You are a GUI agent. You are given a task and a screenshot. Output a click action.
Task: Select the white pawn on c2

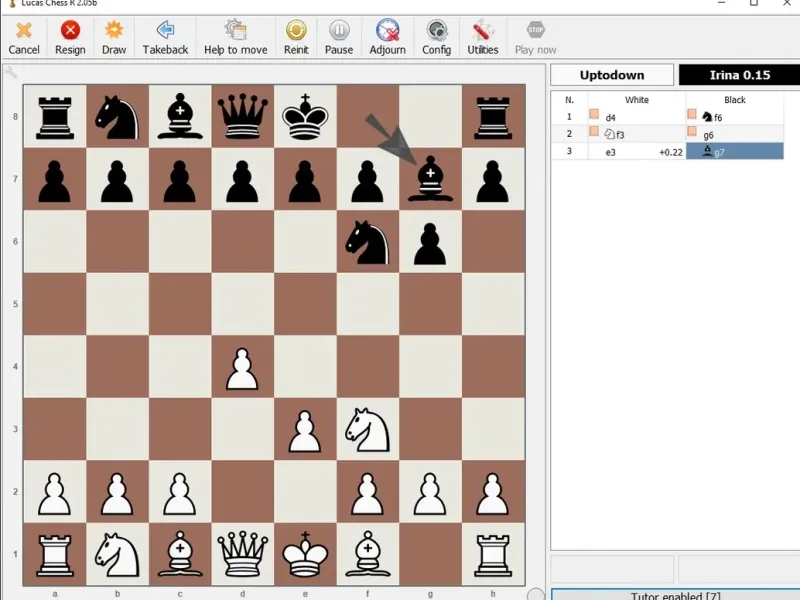[x=180, y=494]
